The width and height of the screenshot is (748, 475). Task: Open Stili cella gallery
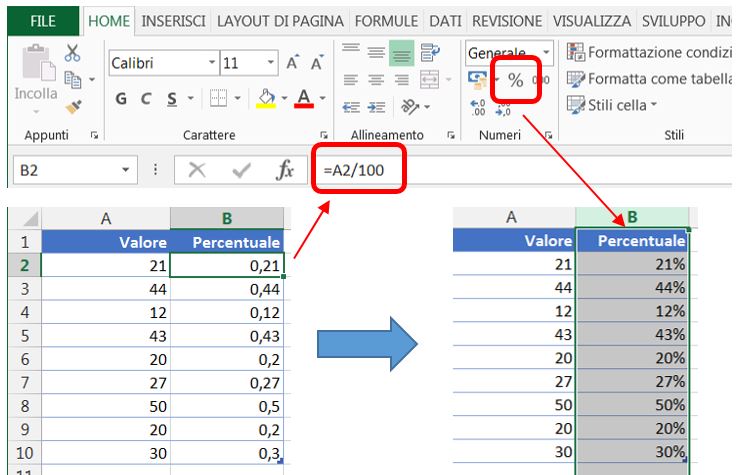coord(612,105)
